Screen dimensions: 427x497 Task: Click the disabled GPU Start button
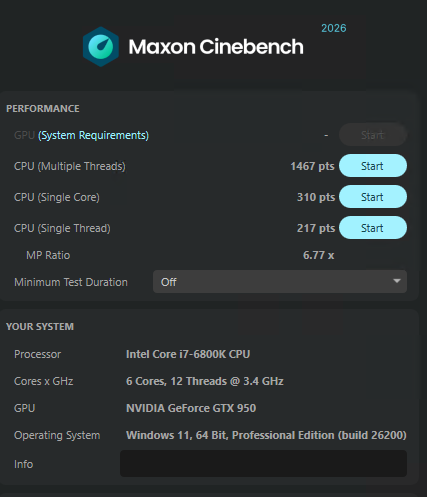373,135
